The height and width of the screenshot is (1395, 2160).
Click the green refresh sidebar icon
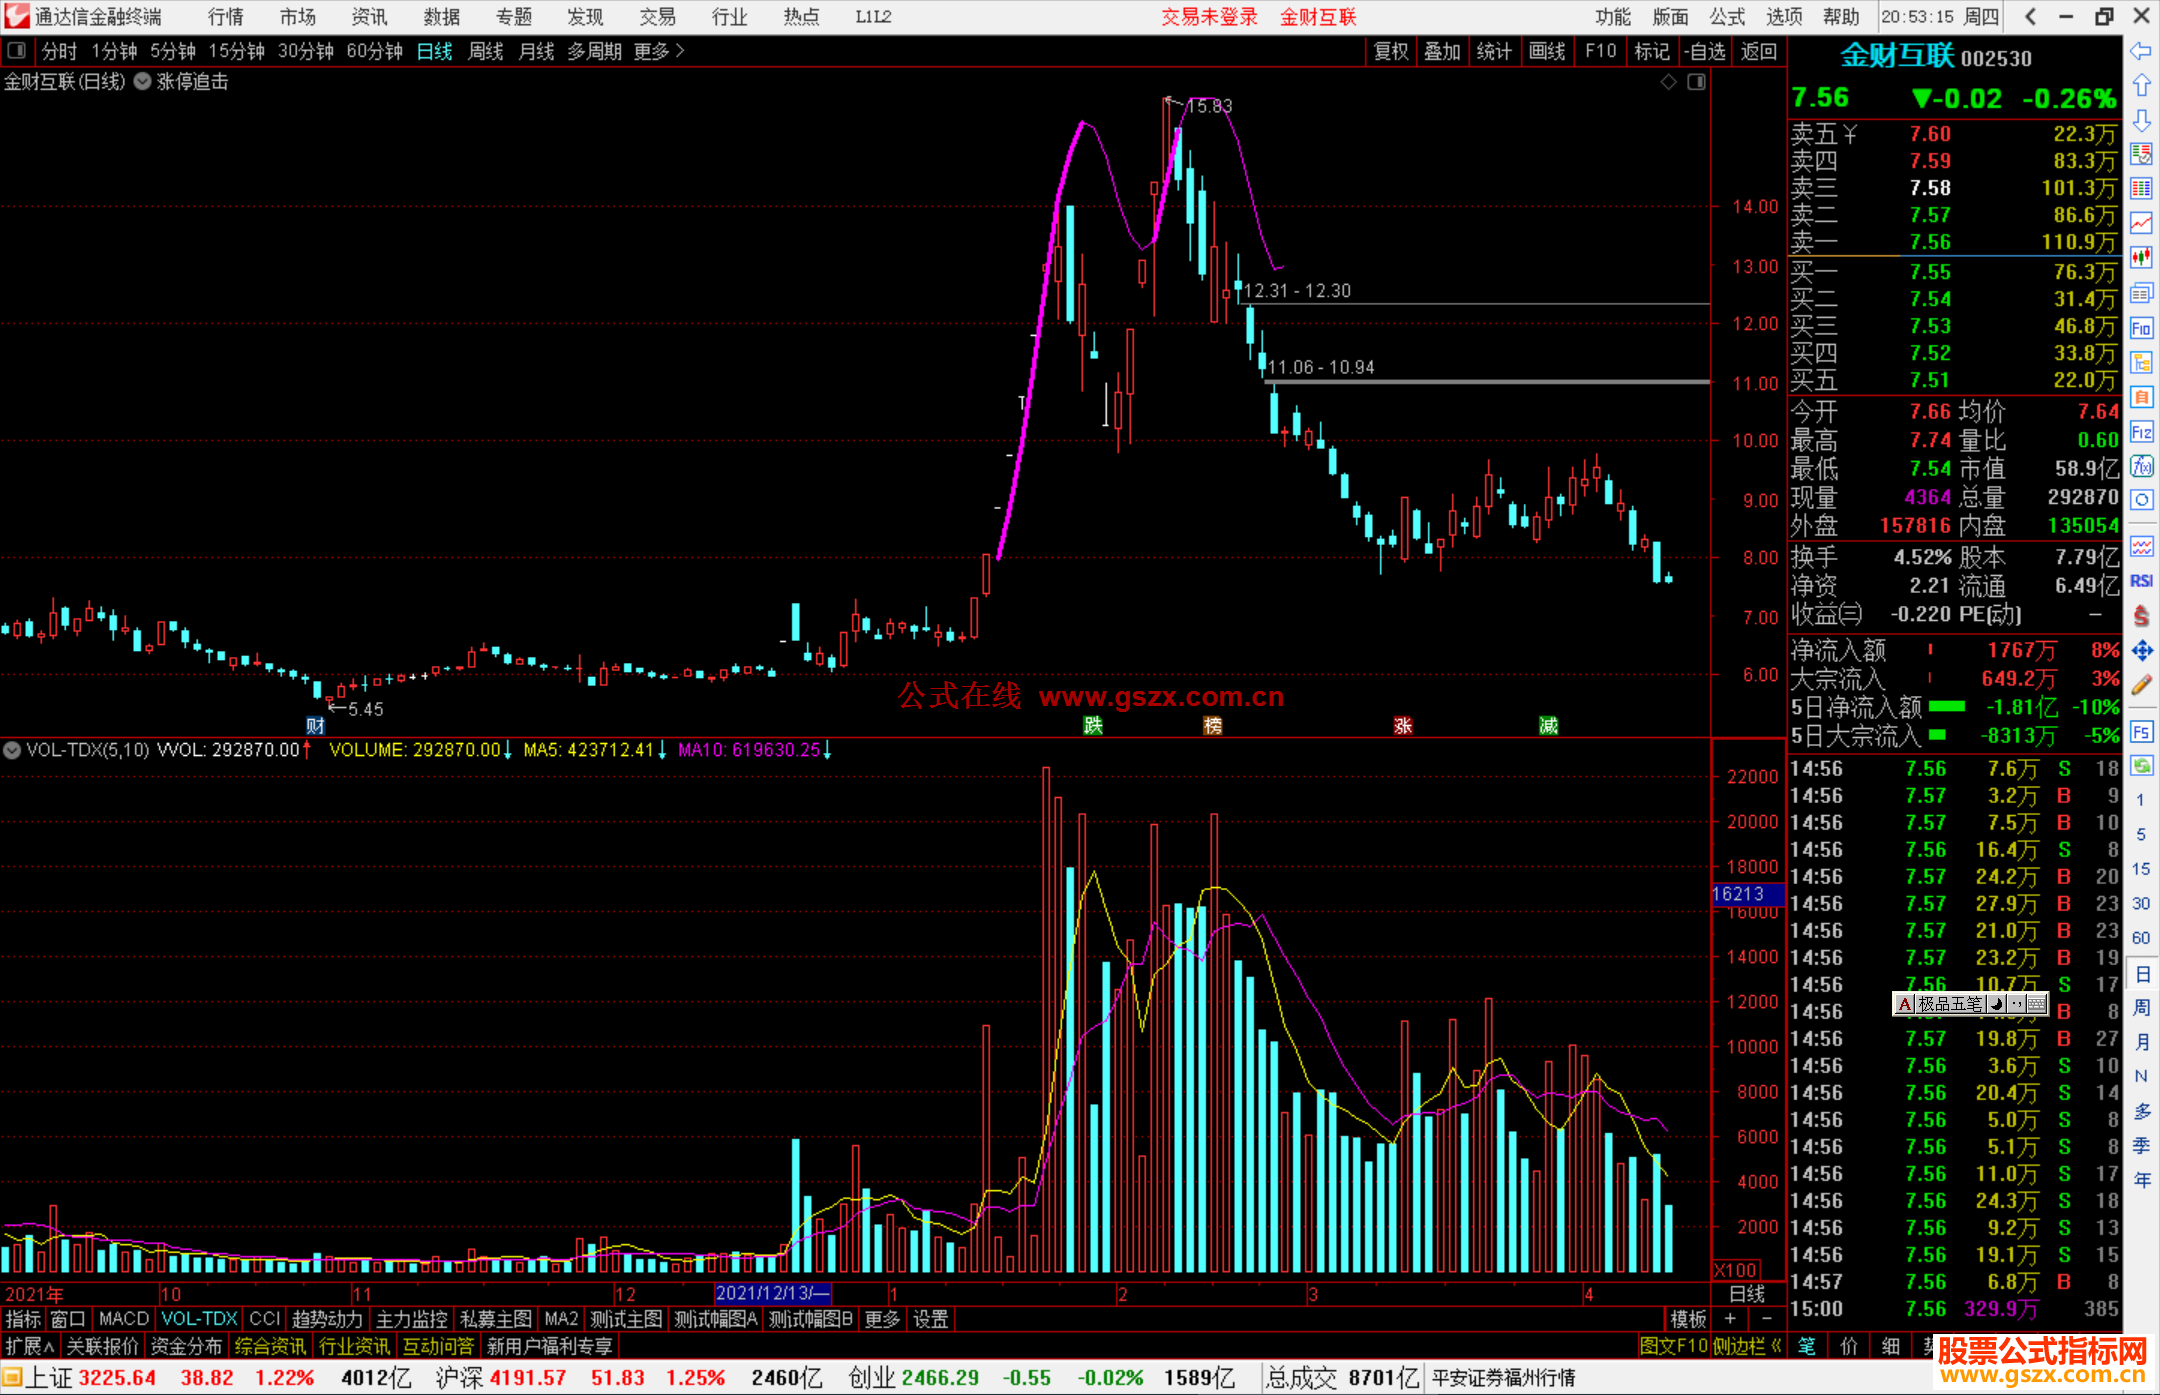click(x=2141, y=766)
